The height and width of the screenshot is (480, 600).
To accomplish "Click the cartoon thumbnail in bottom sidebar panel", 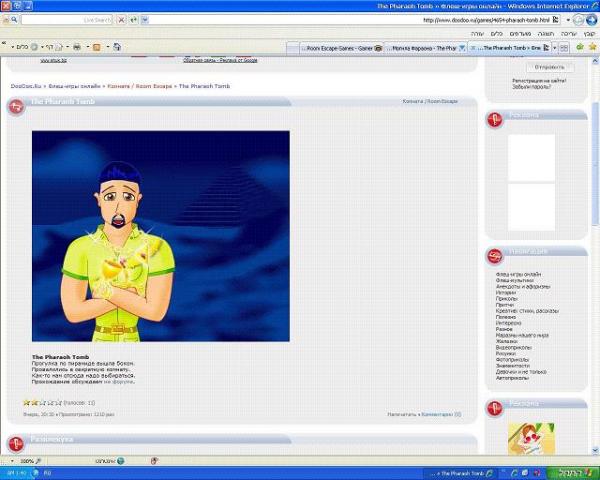I will (531, 439).
